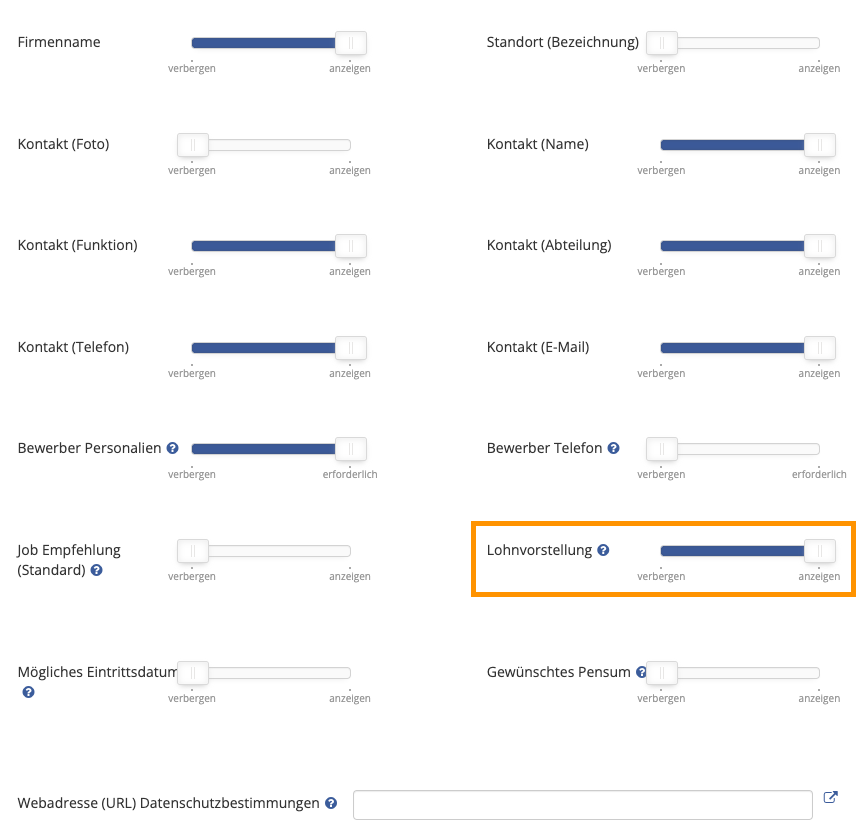This screenshot has height=837, width=867.
Task: Toggle Kontakt (Foto) slider handle
Action: pos(193,145)
